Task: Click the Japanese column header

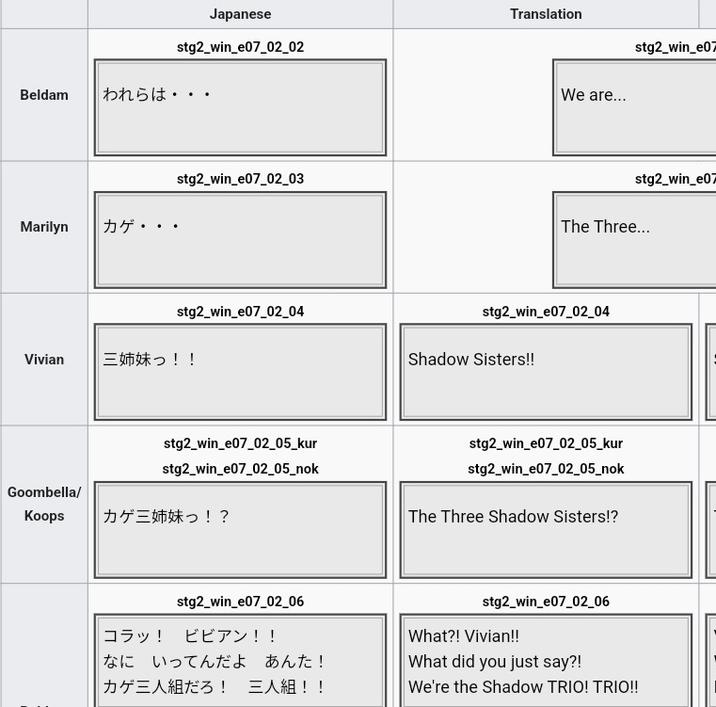Action: pos(240,14)
